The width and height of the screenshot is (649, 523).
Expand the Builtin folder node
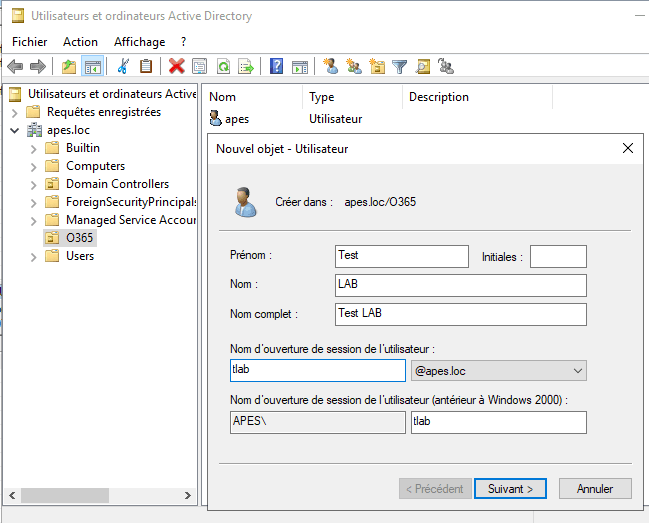(33, 148)
